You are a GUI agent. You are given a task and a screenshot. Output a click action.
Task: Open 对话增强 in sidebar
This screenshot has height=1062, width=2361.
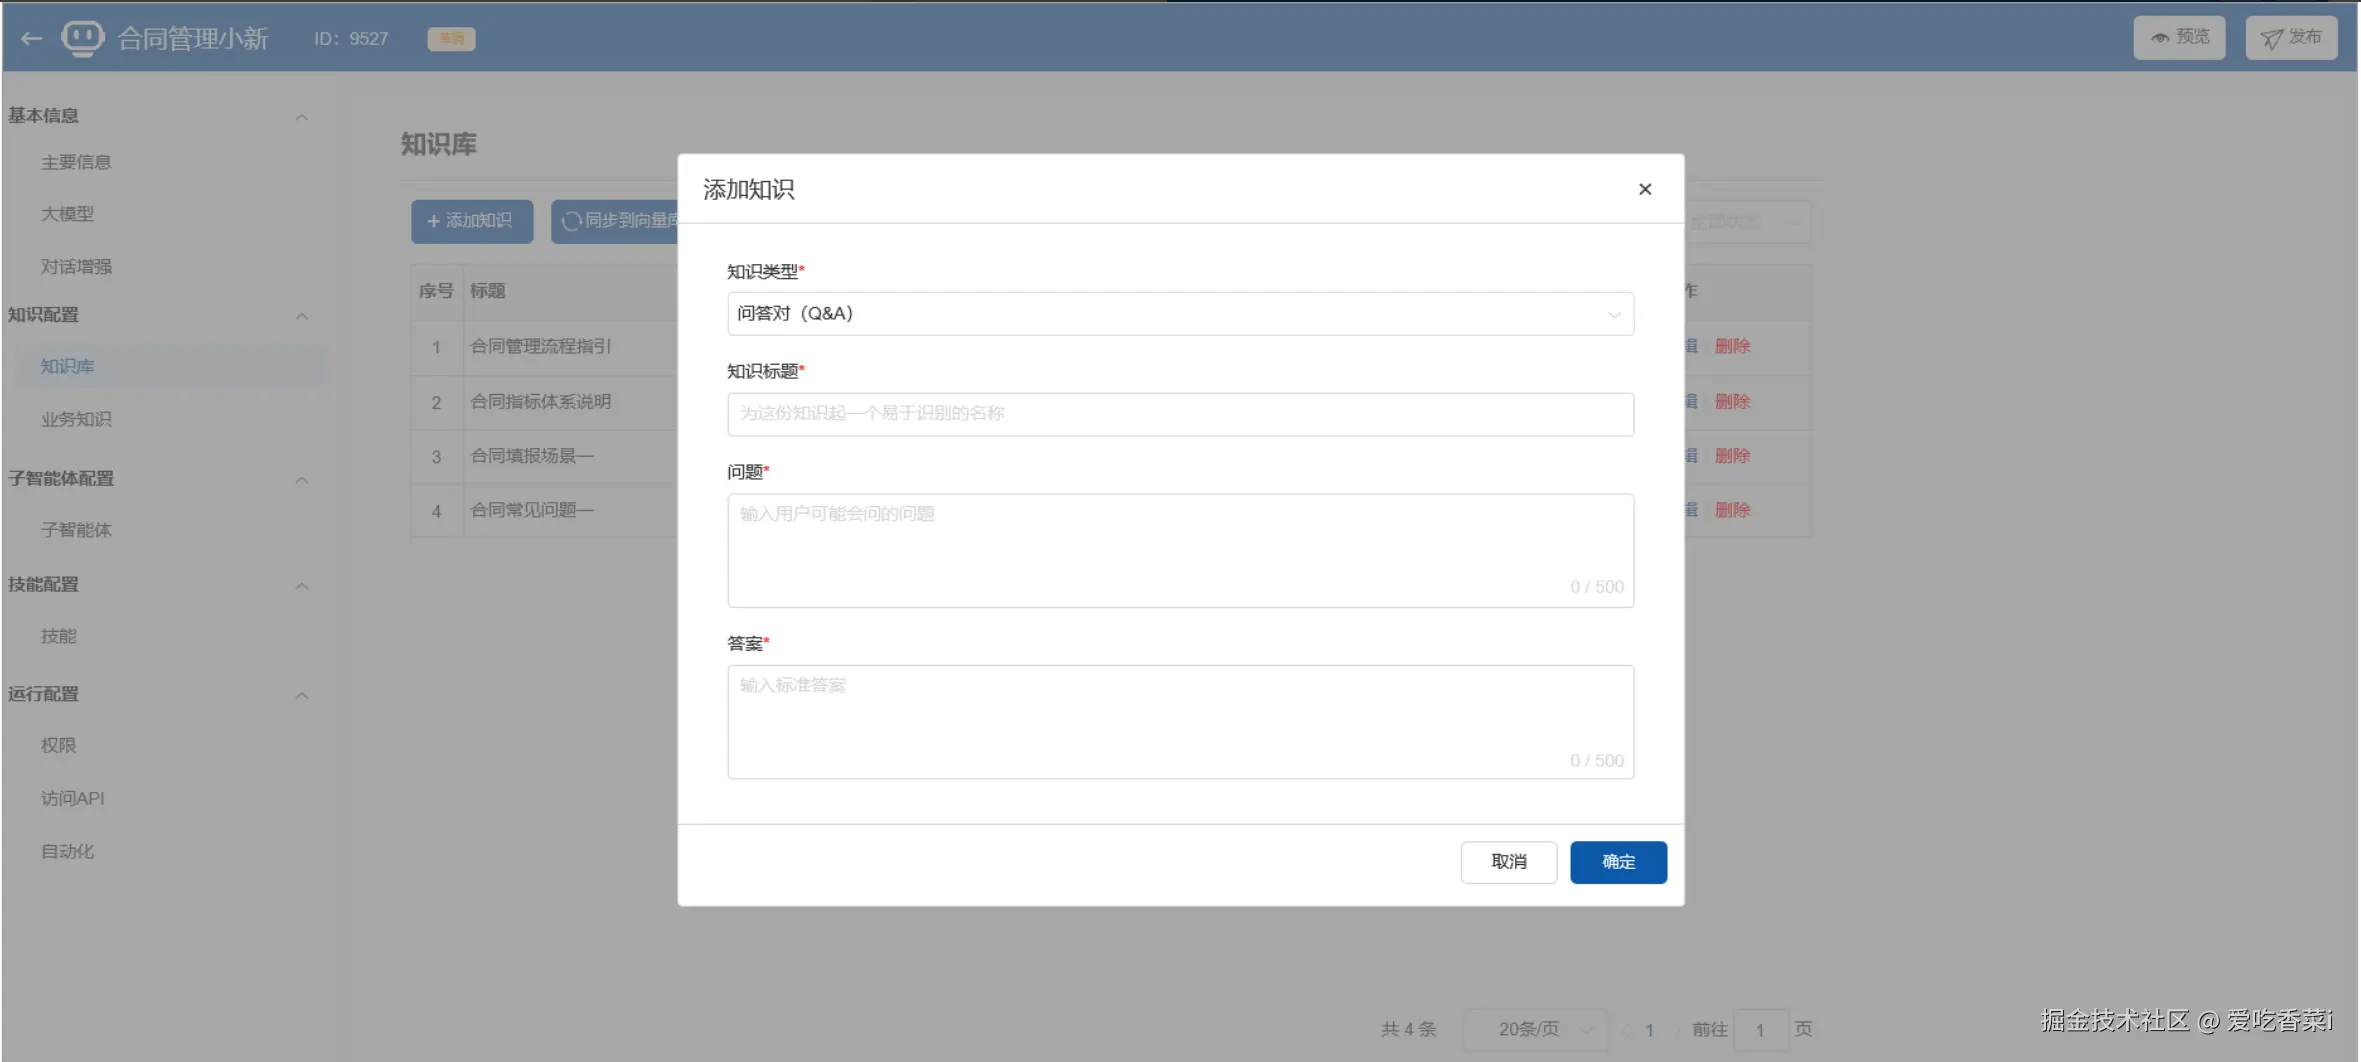click(x=76, y=267)
